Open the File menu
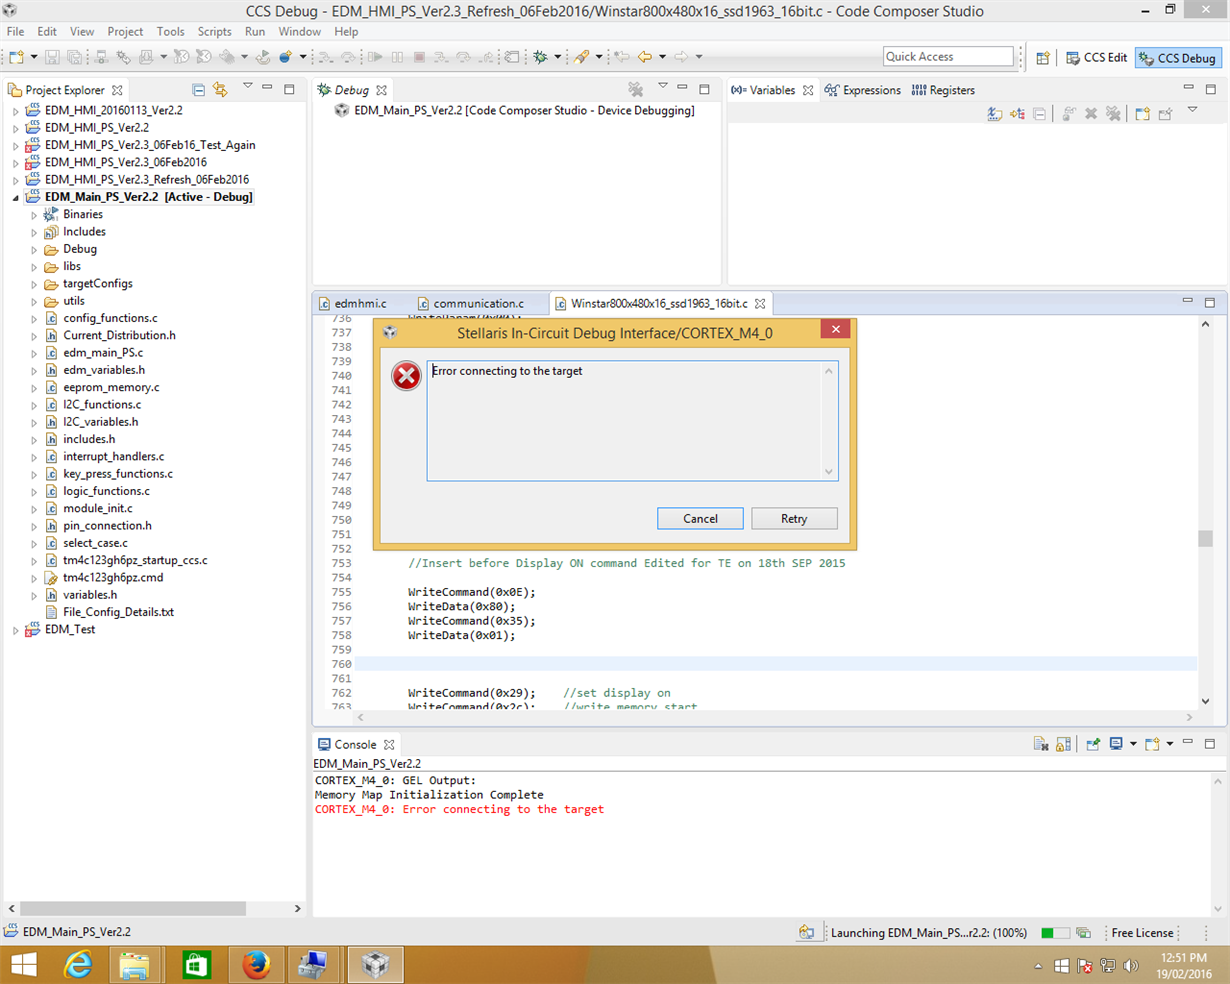Image resolution: width=1230 pixels, height=984 pixels. click(16, 32)
